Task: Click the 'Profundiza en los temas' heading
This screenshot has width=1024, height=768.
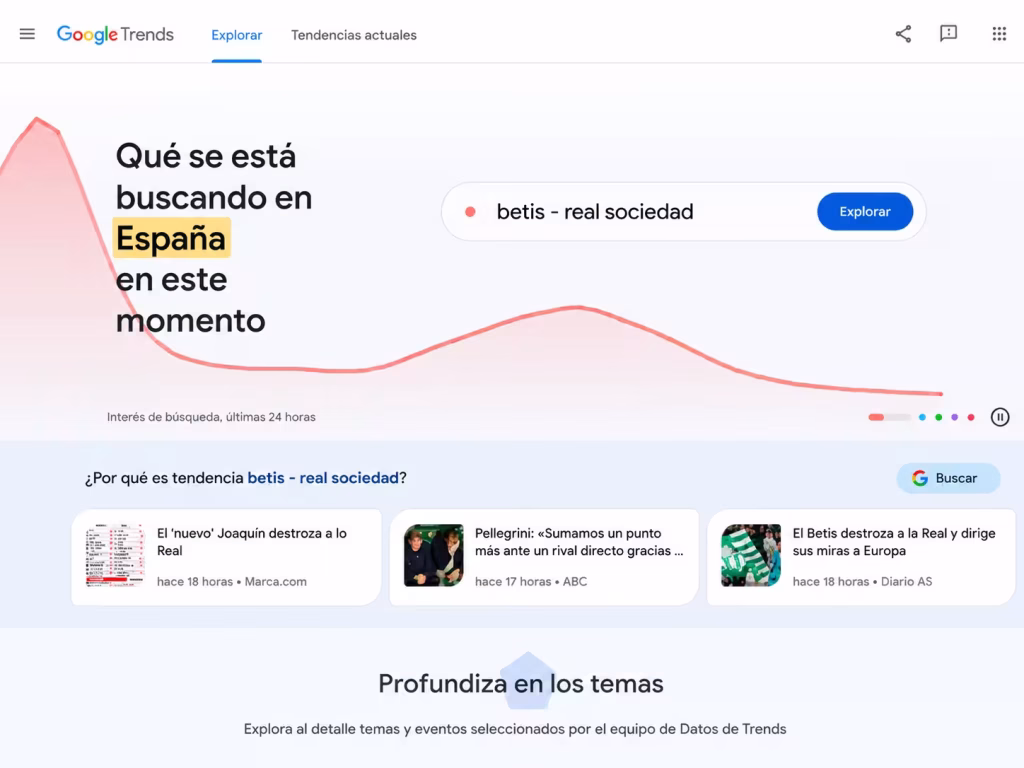Action: point(520,684)
